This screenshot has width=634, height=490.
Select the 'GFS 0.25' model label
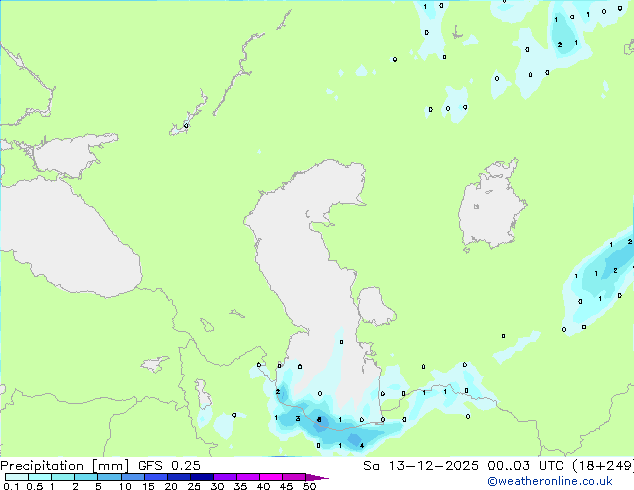pyautogui.click(x=169, y=466)
